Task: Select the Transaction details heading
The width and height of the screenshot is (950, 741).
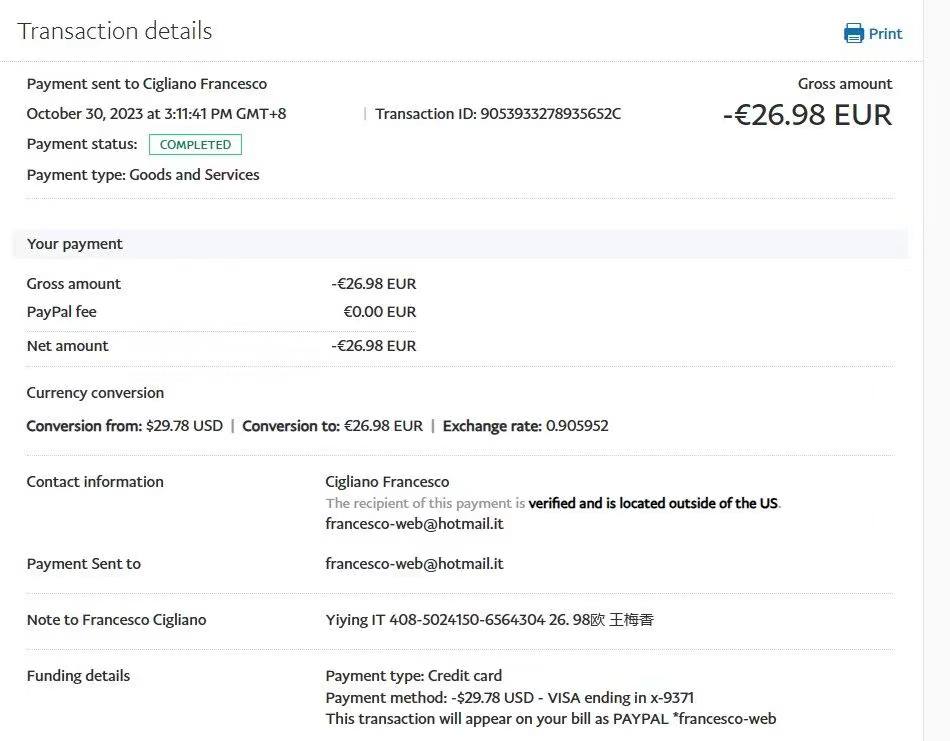Action: 115,31
